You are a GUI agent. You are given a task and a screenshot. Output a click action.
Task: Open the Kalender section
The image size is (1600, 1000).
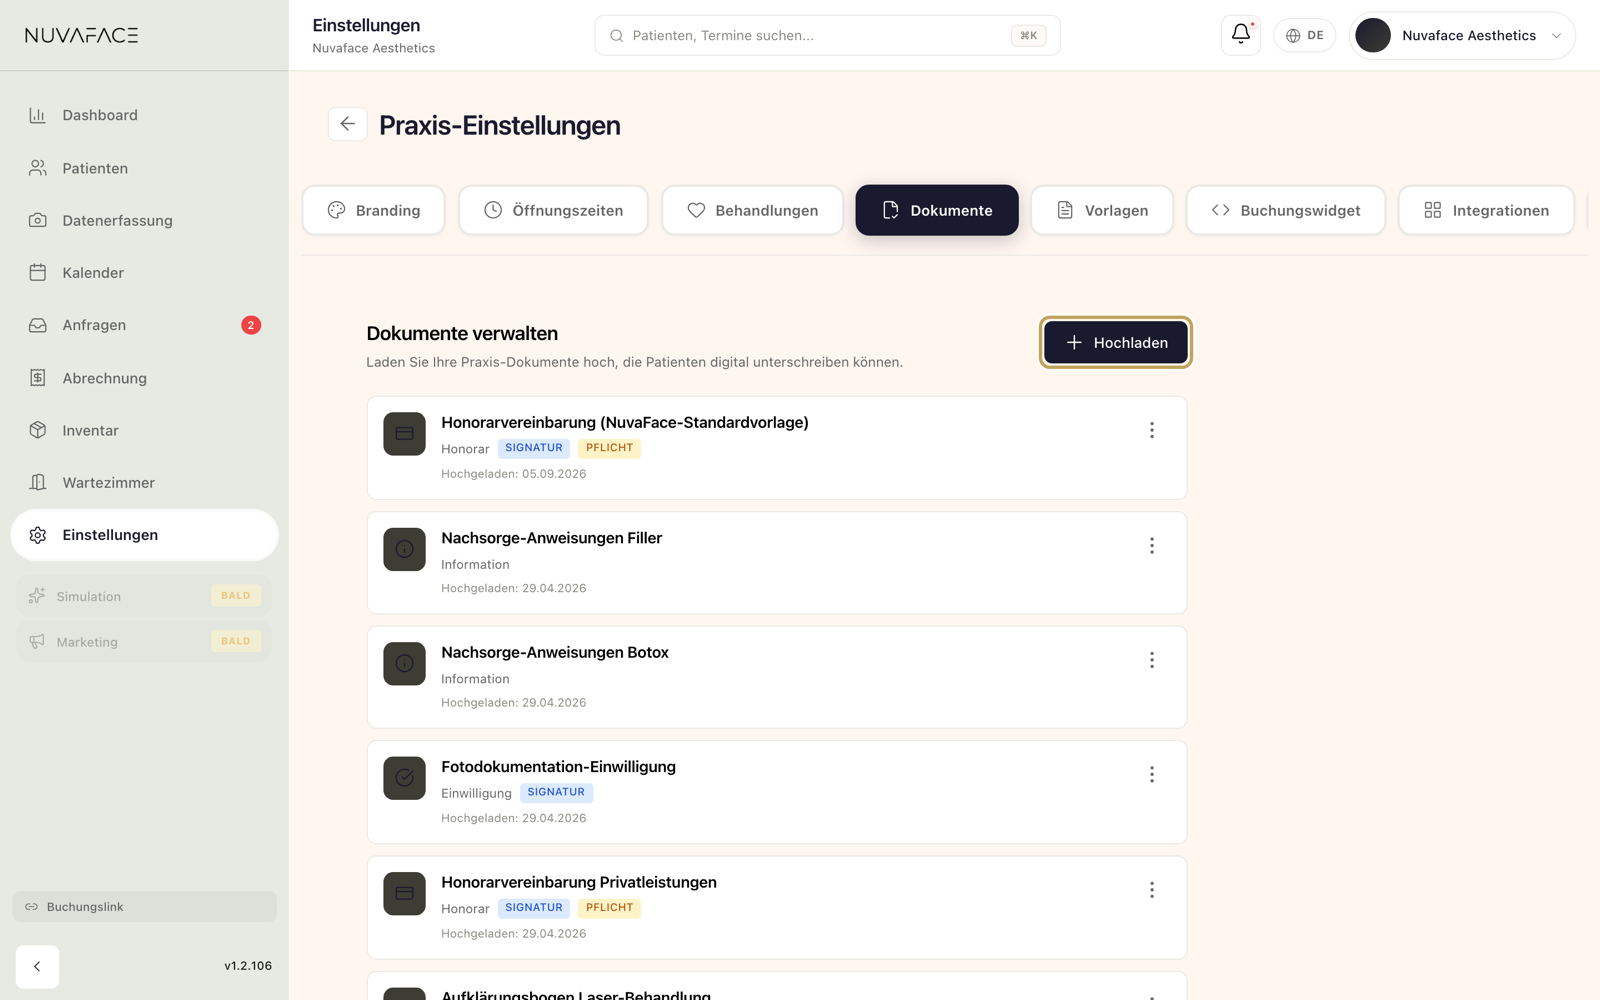click(x=144, y=272)
